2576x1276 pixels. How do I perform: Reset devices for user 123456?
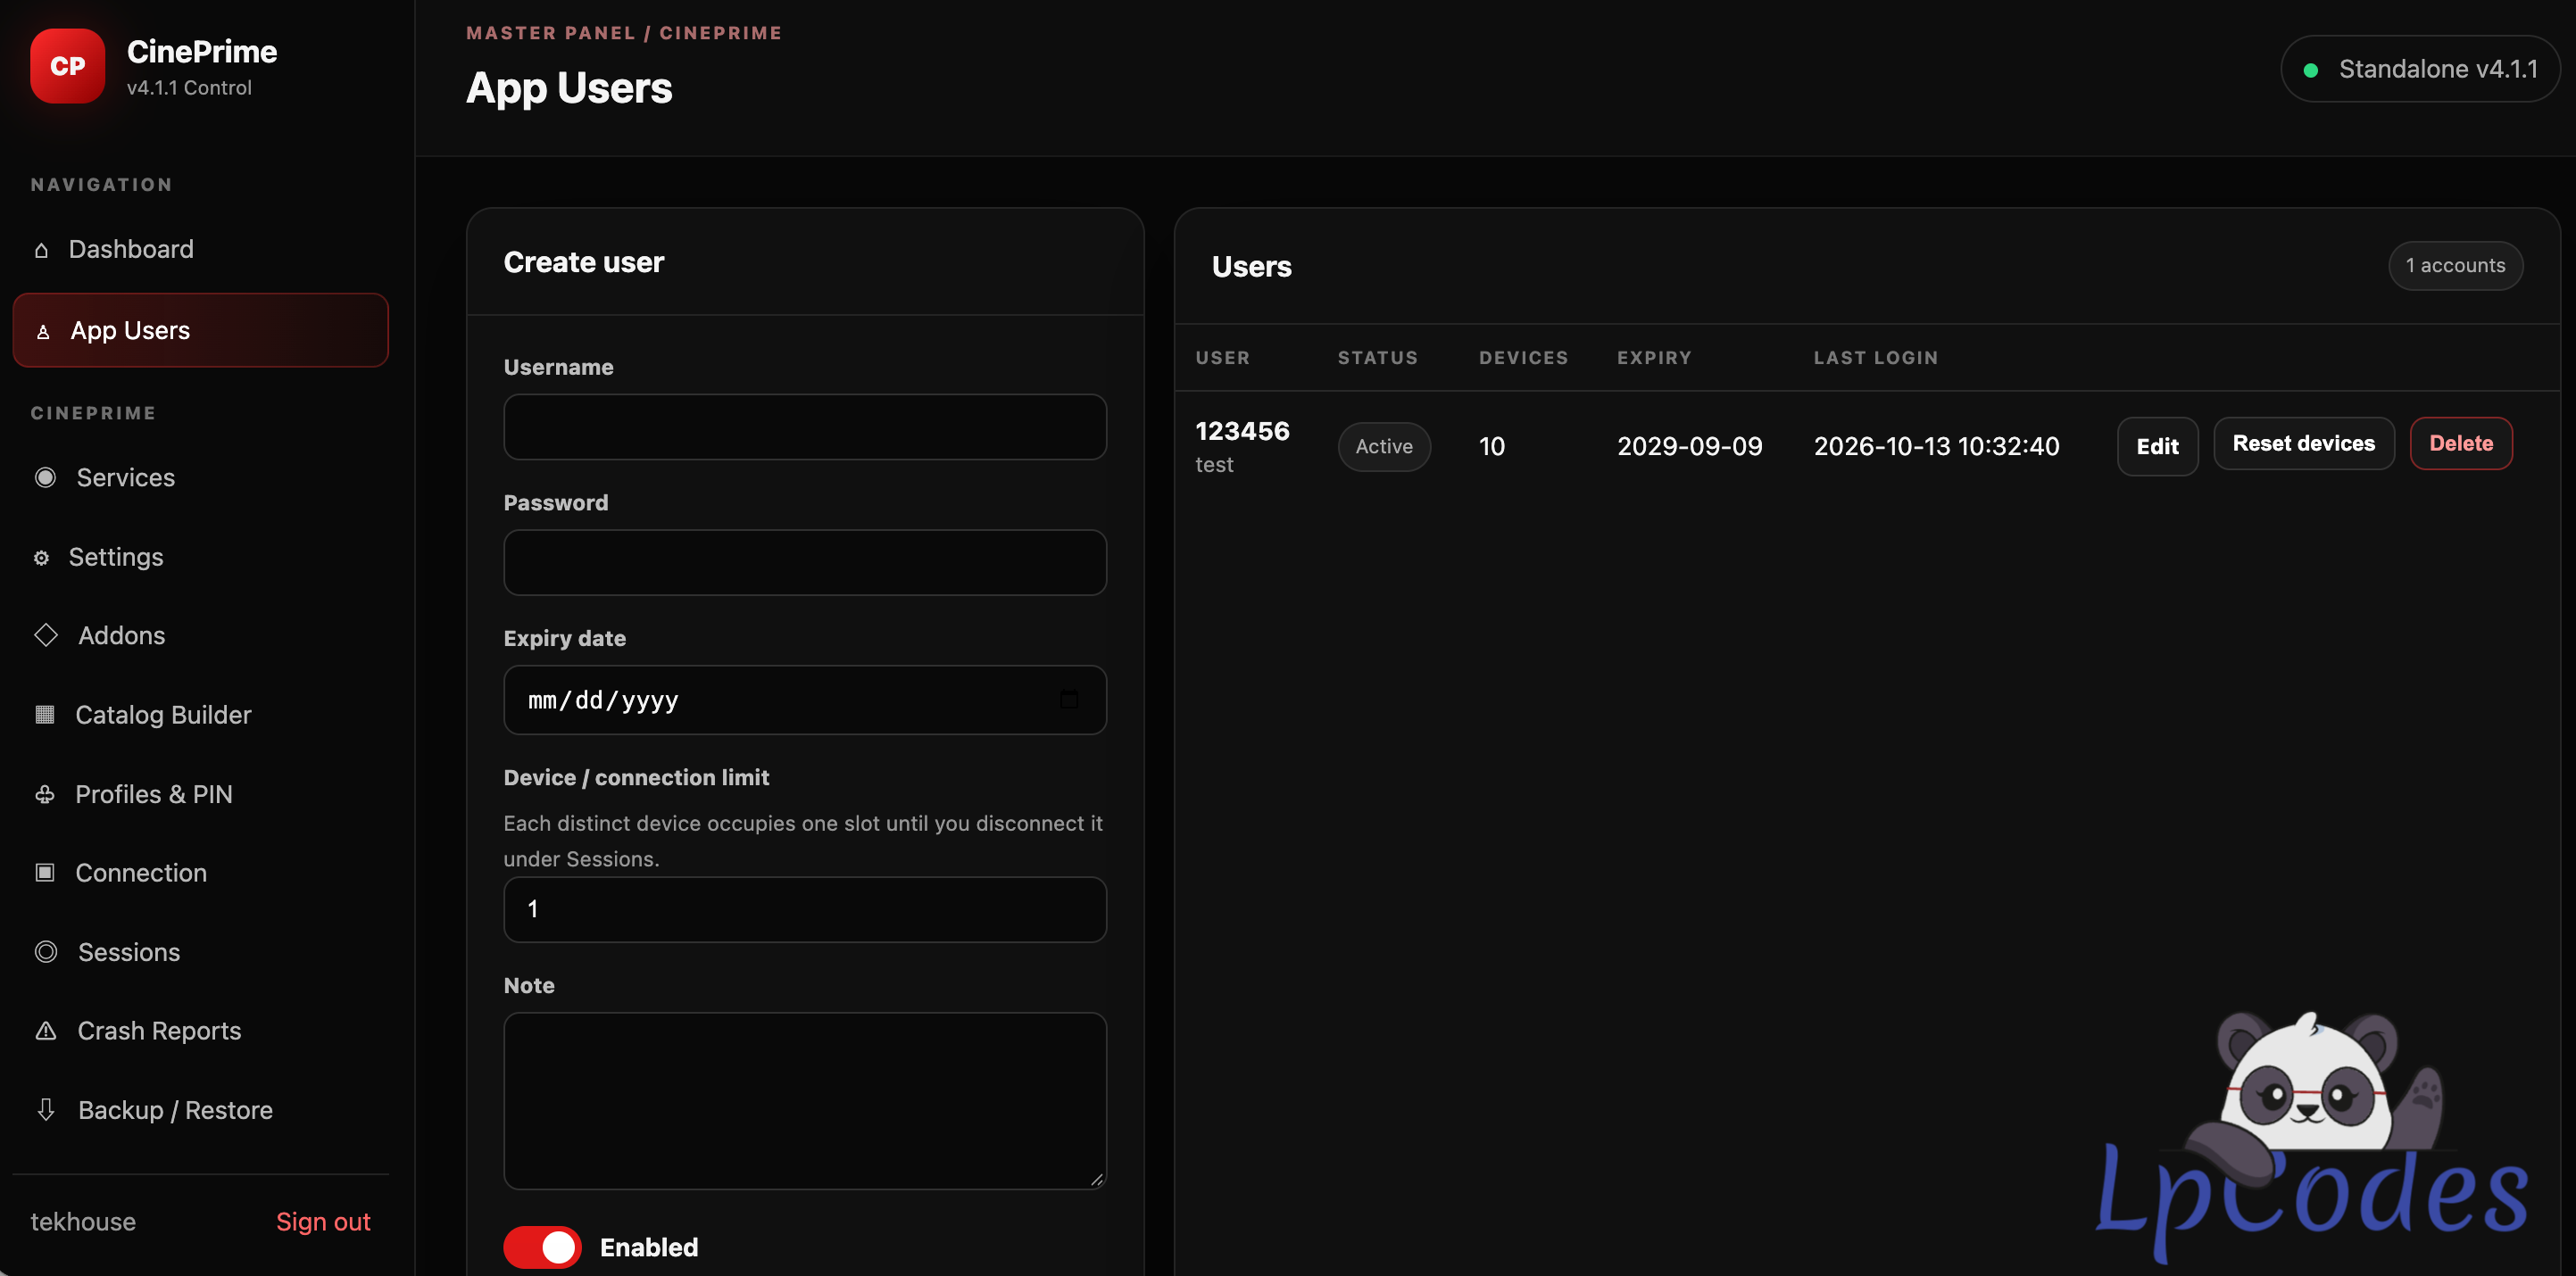[x=2303, y=443]
